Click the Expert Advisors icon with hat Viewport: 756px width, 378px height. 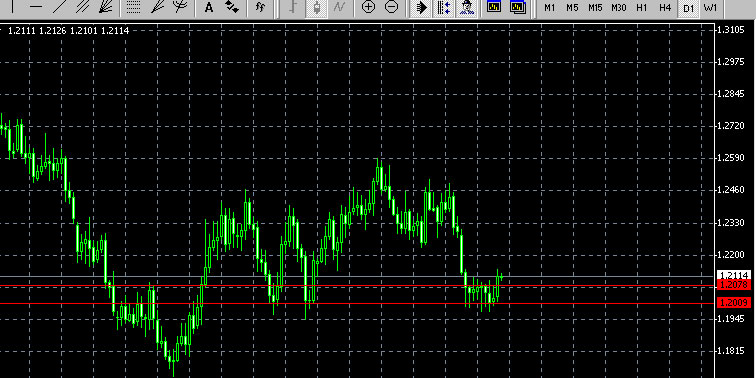467,7
